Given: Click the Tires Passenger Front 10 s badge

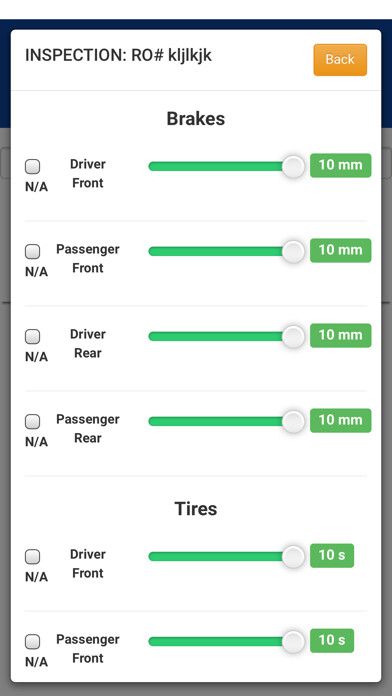Looking at the screenshot, I should tap(332, 641).
